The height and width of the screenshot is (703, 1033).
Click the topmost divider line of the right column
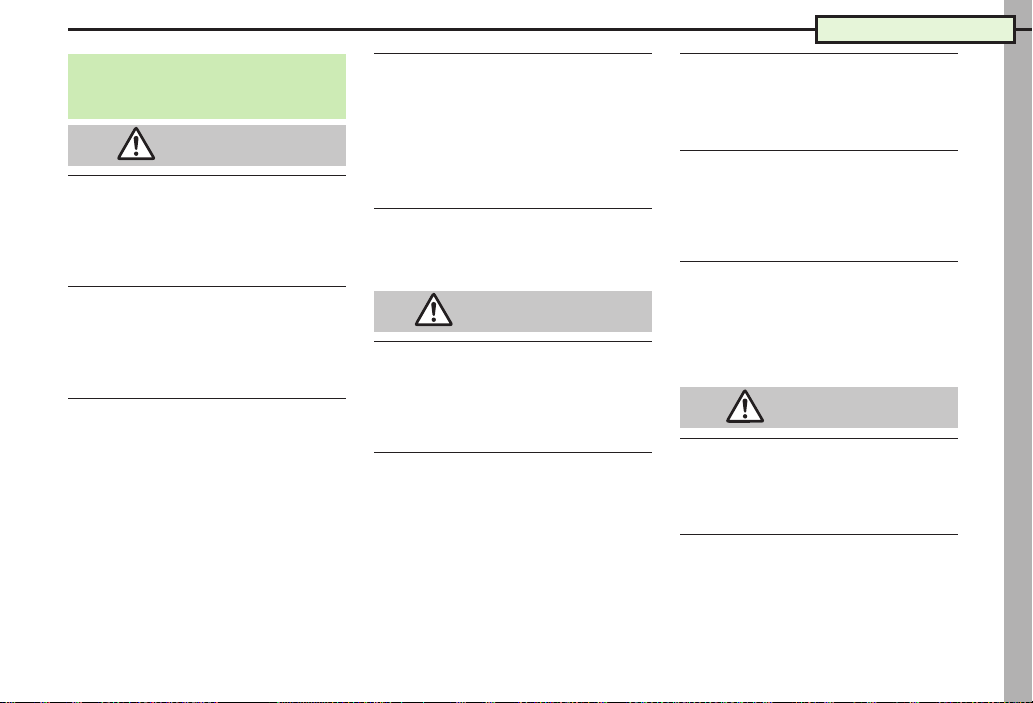click(819, 53)
